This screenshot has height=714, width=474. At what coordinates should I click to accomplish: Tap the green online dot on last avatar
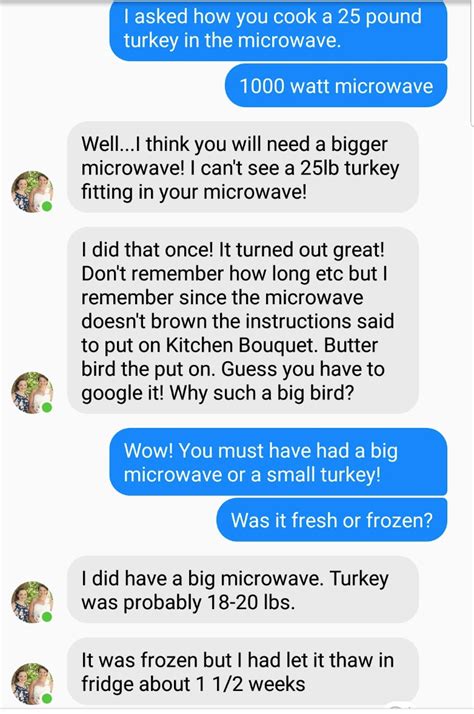point(46,698)
